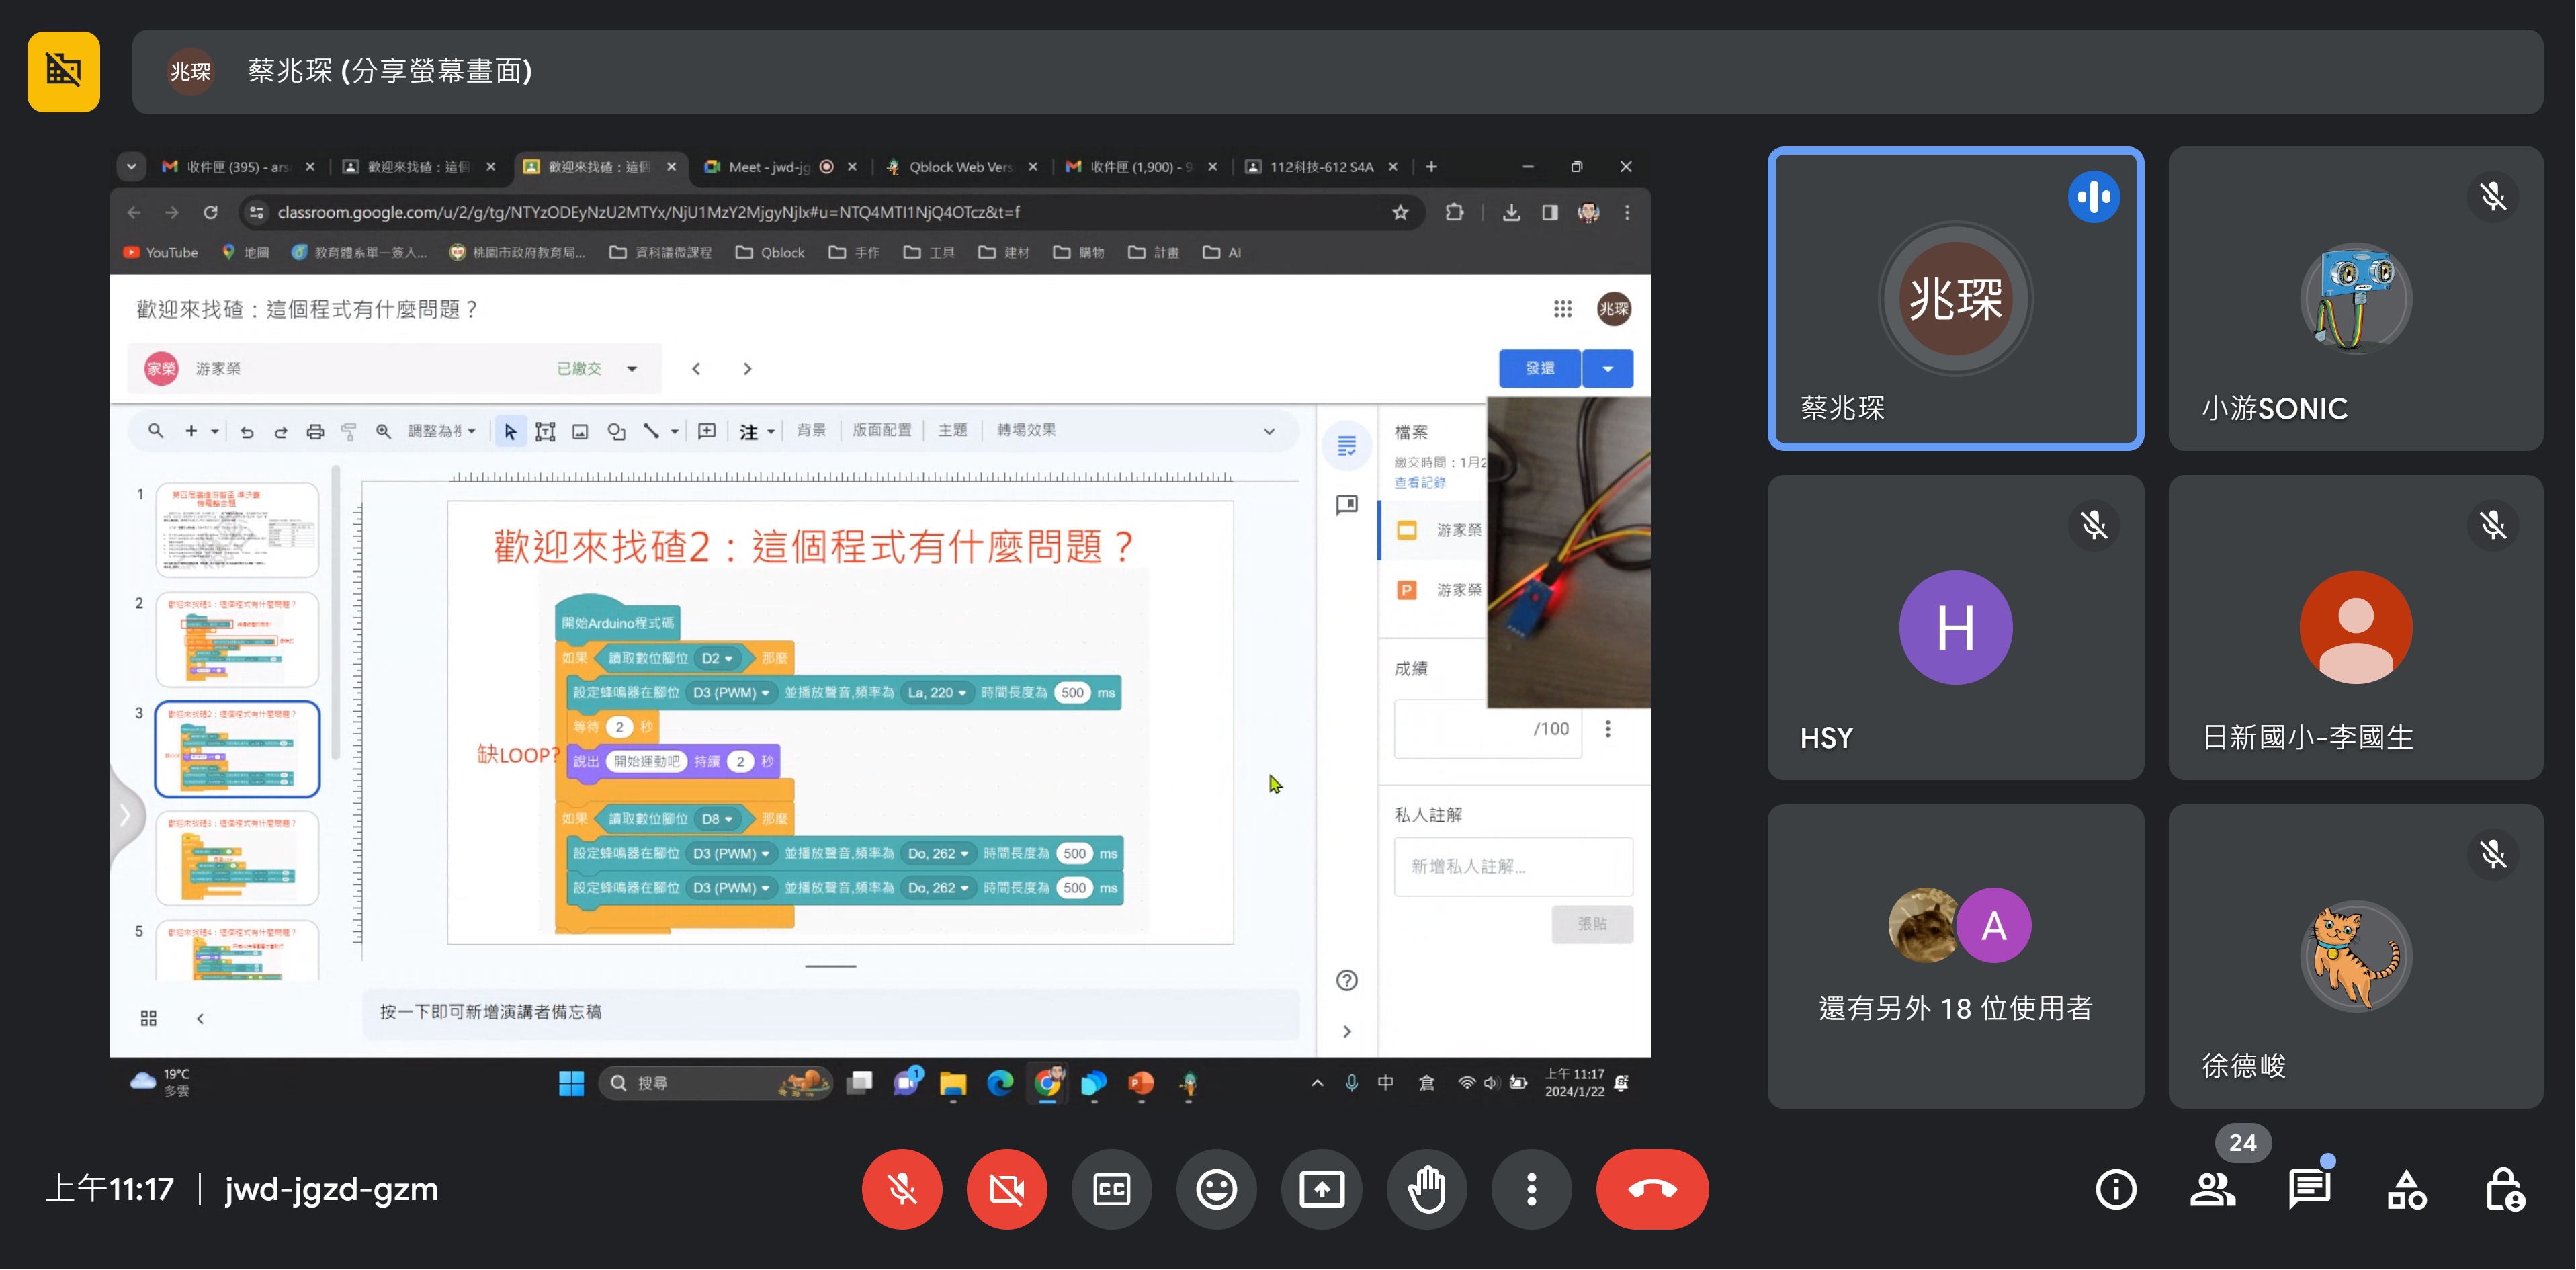Image resolution: width=2576 pixels, height=1270 pixels.
Task: Open more options three-dot menu in Meet
Action: [x=1531, y=1189]
